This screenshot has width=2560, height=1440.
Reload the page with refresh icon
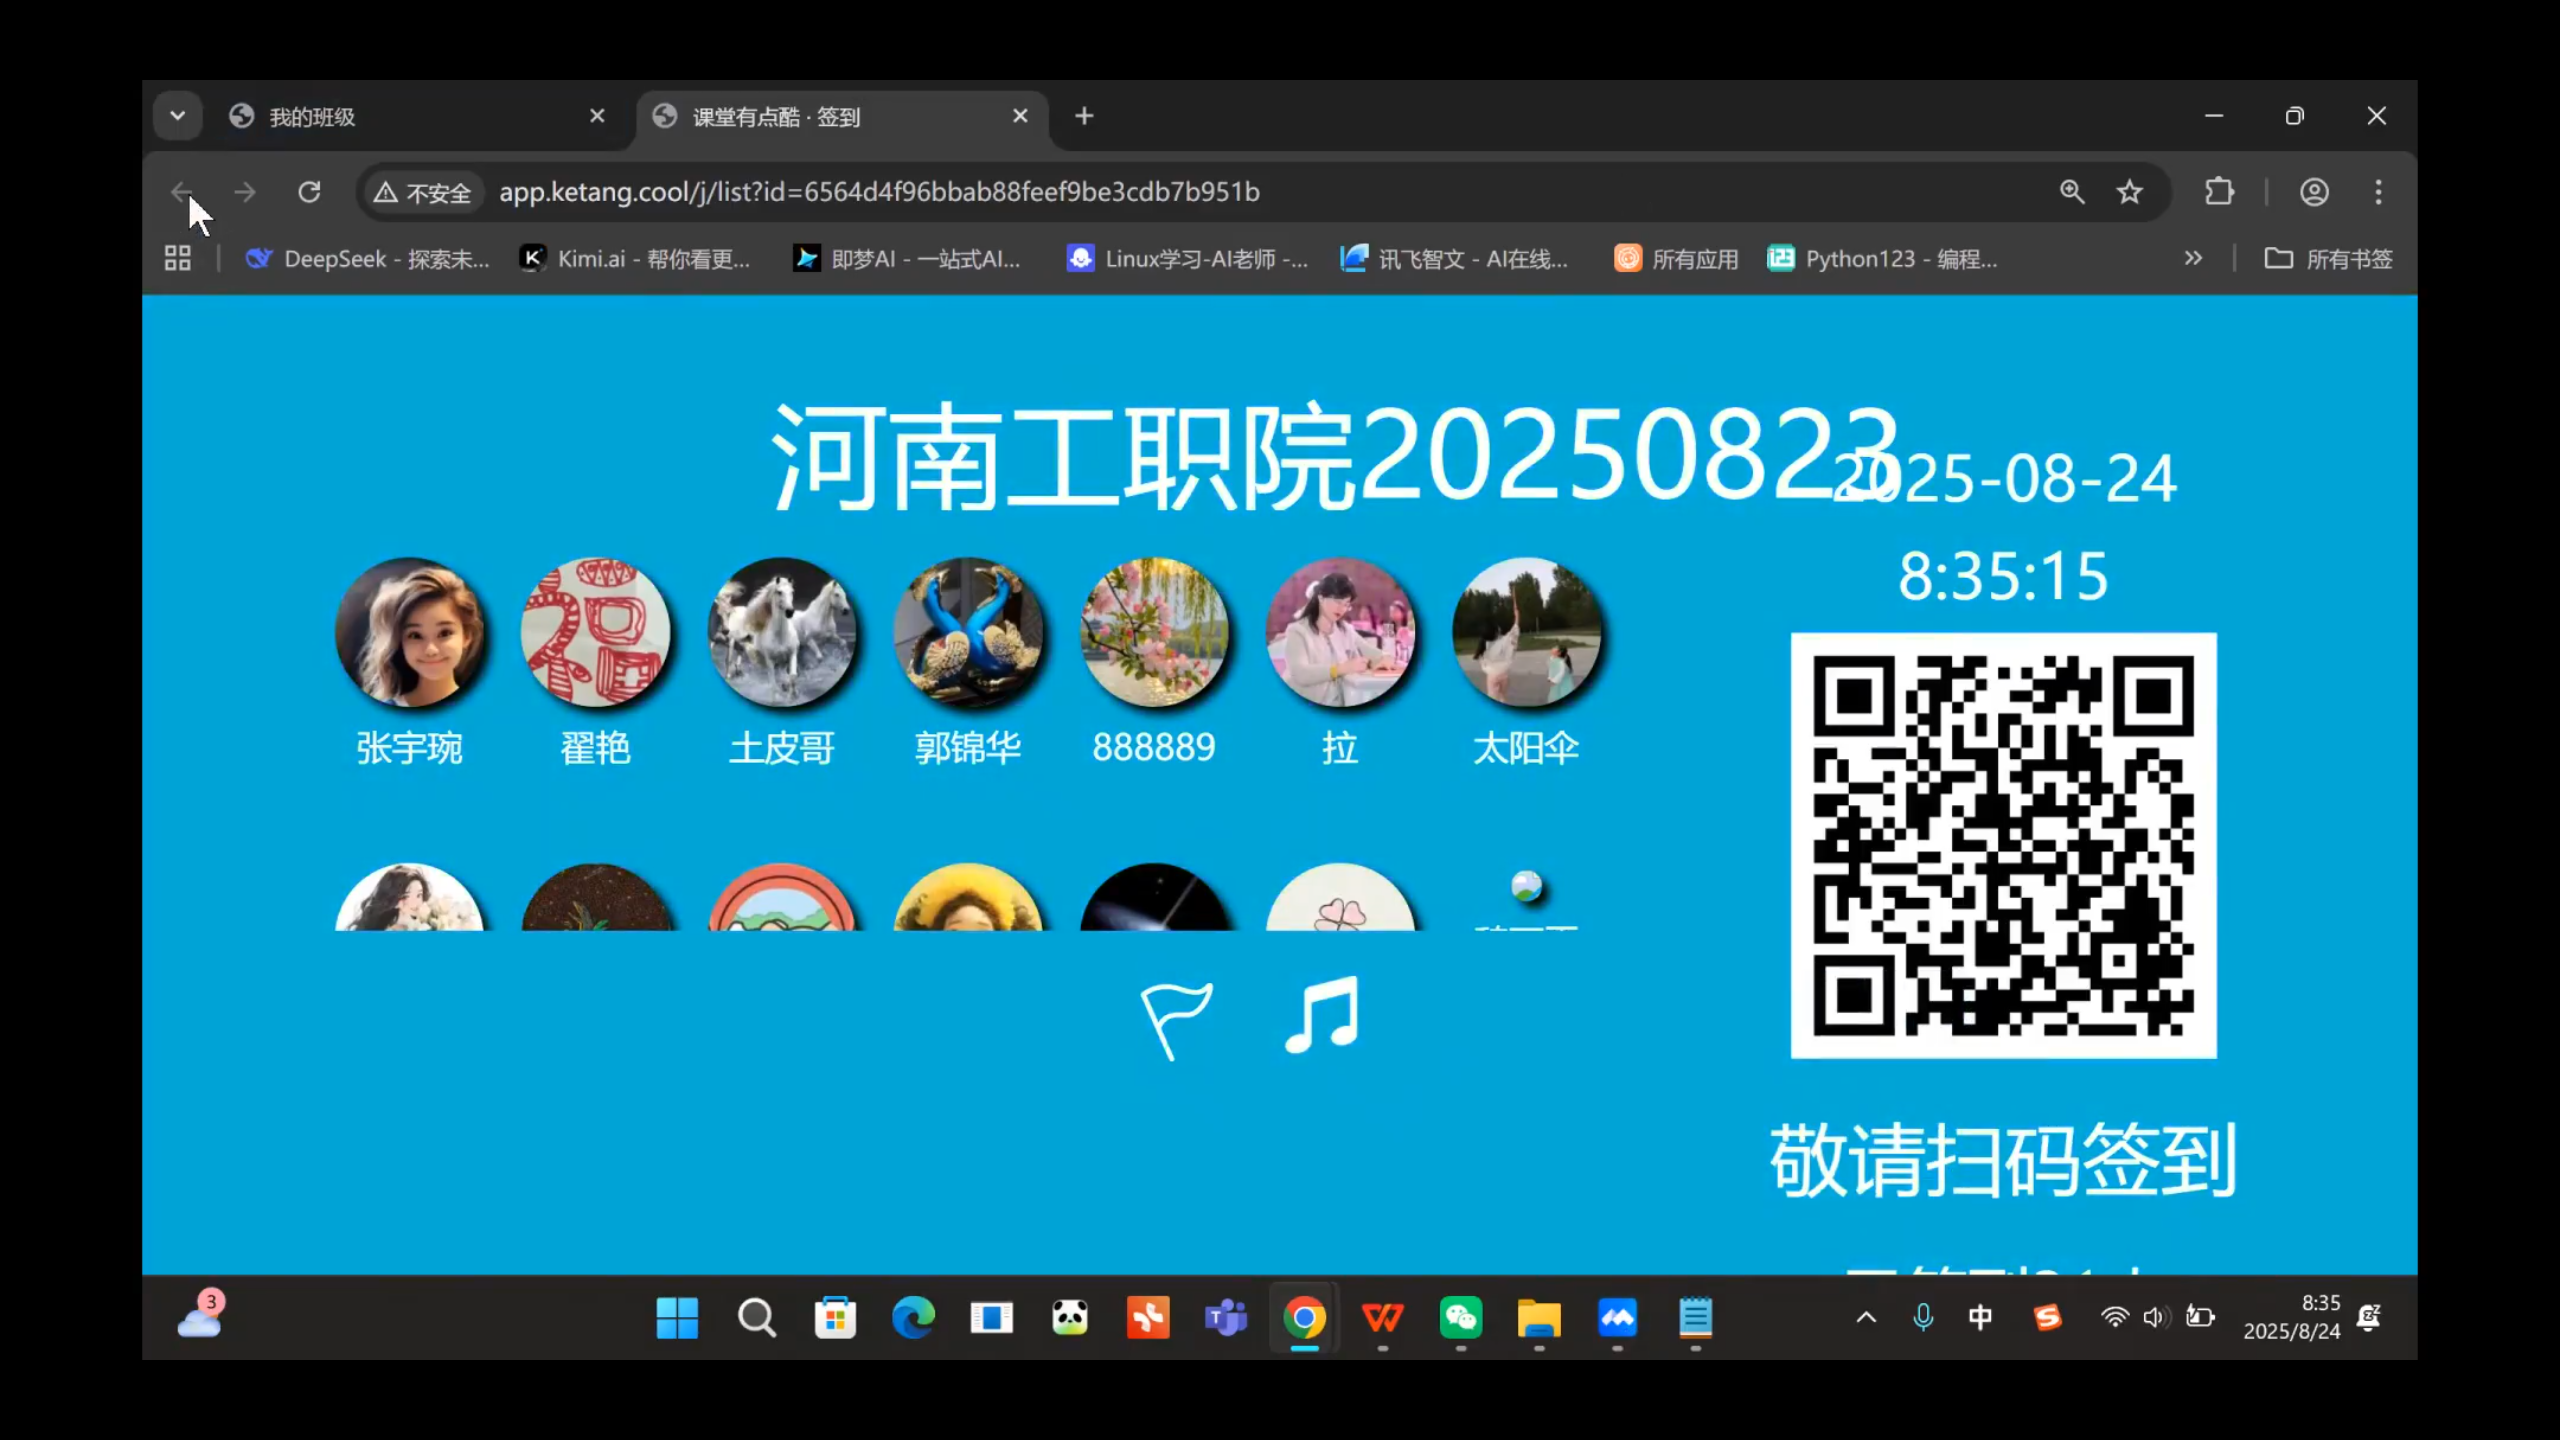tap(309, 192)
